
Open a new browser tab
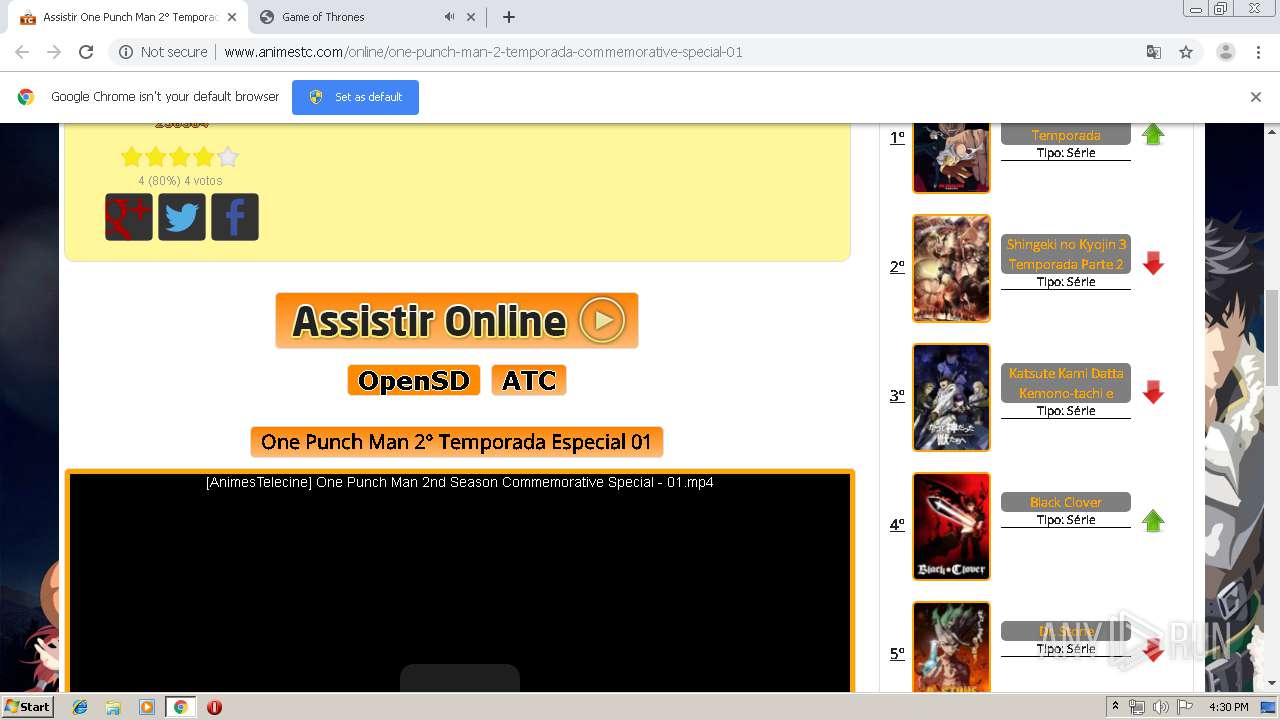click(x=509, y=17)
